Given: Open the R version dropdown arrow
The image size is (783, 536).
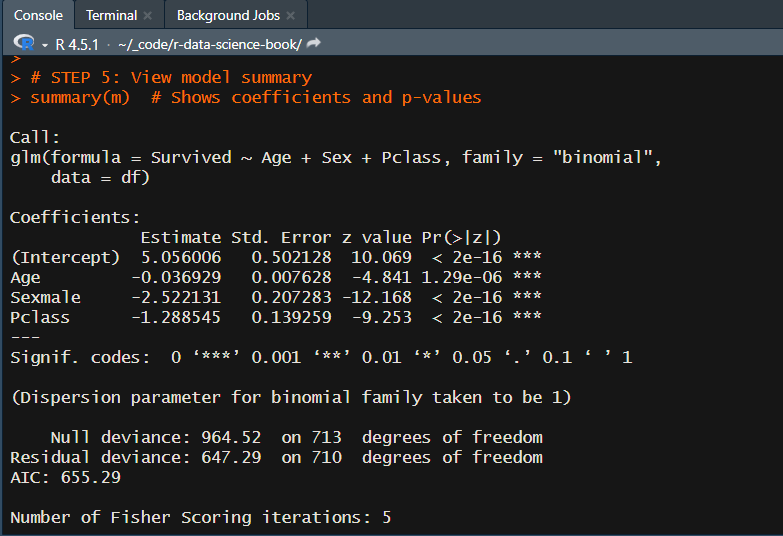Looking at the screenshot, I should click(x=45, y=44).
